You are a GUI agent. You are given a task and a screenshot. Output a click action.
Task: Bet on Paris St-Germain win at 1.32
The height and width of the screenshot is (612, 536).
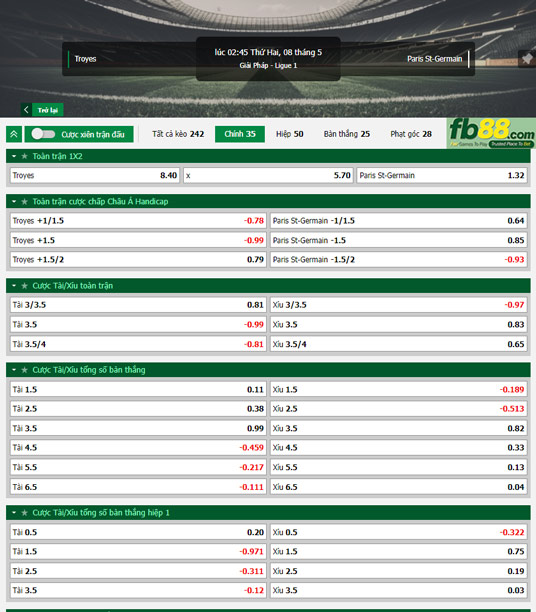point(442,175)
